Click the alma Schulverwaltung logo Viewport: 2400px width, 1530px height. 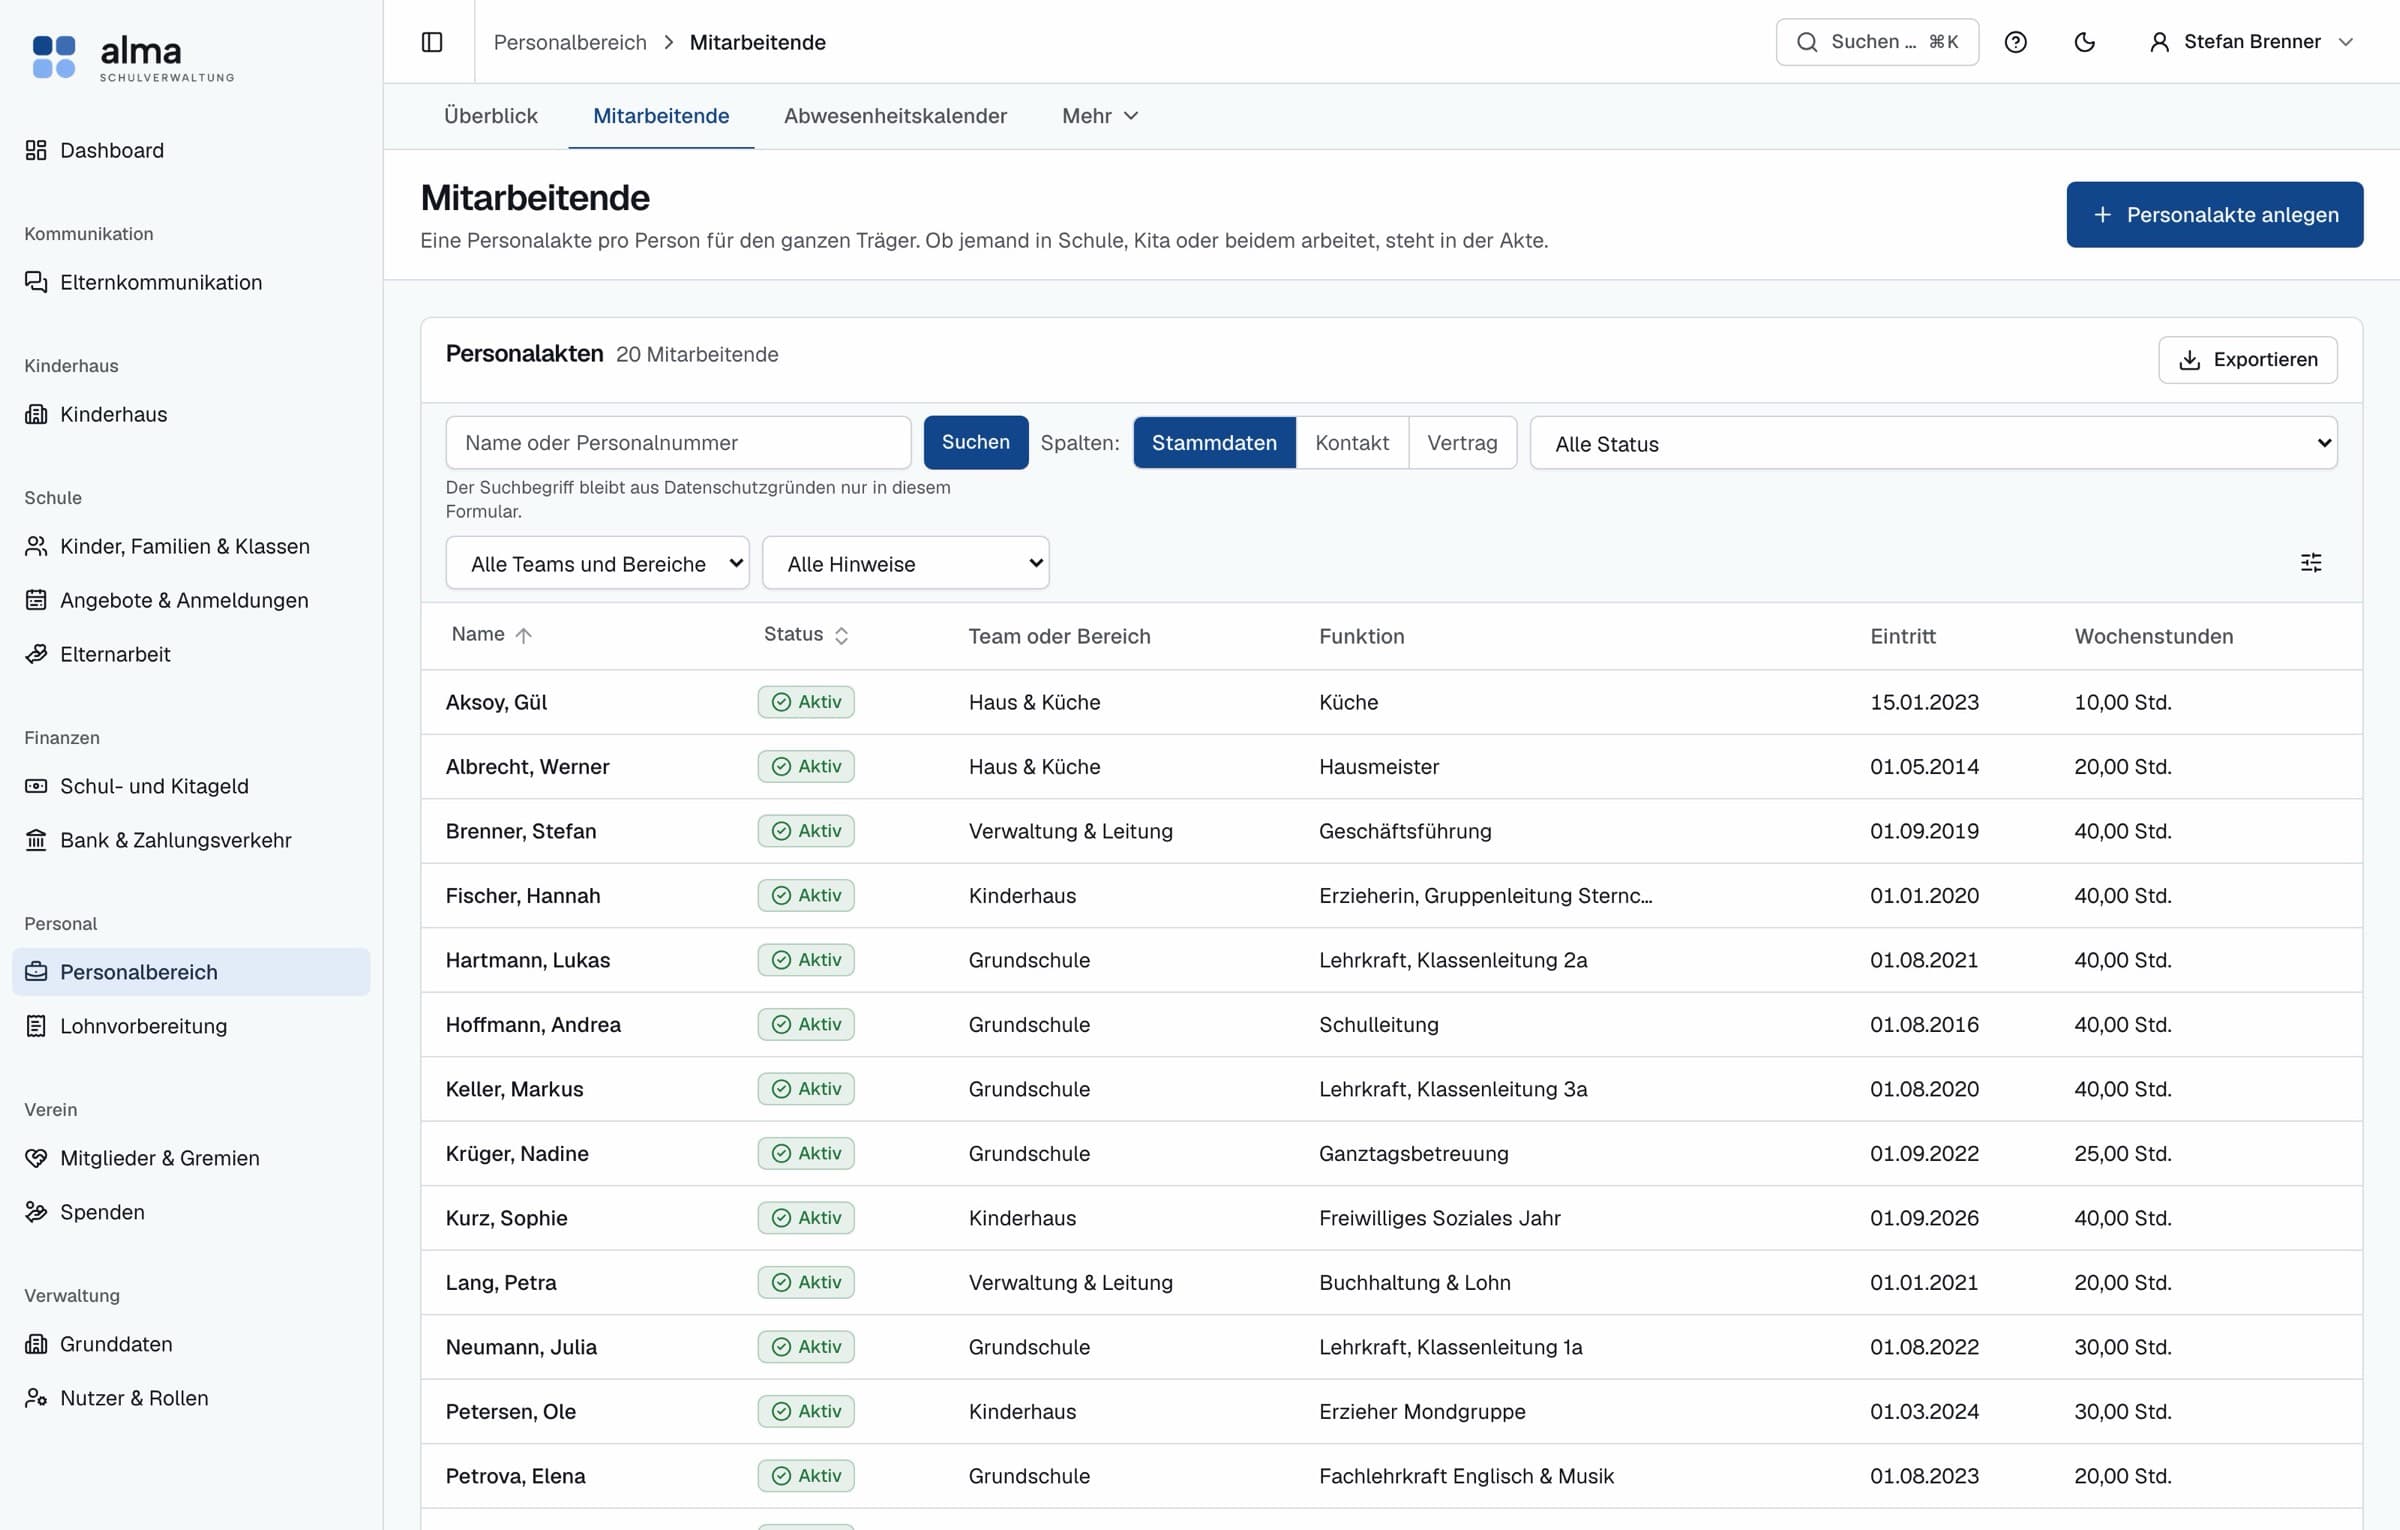click(x=133, y=57)
